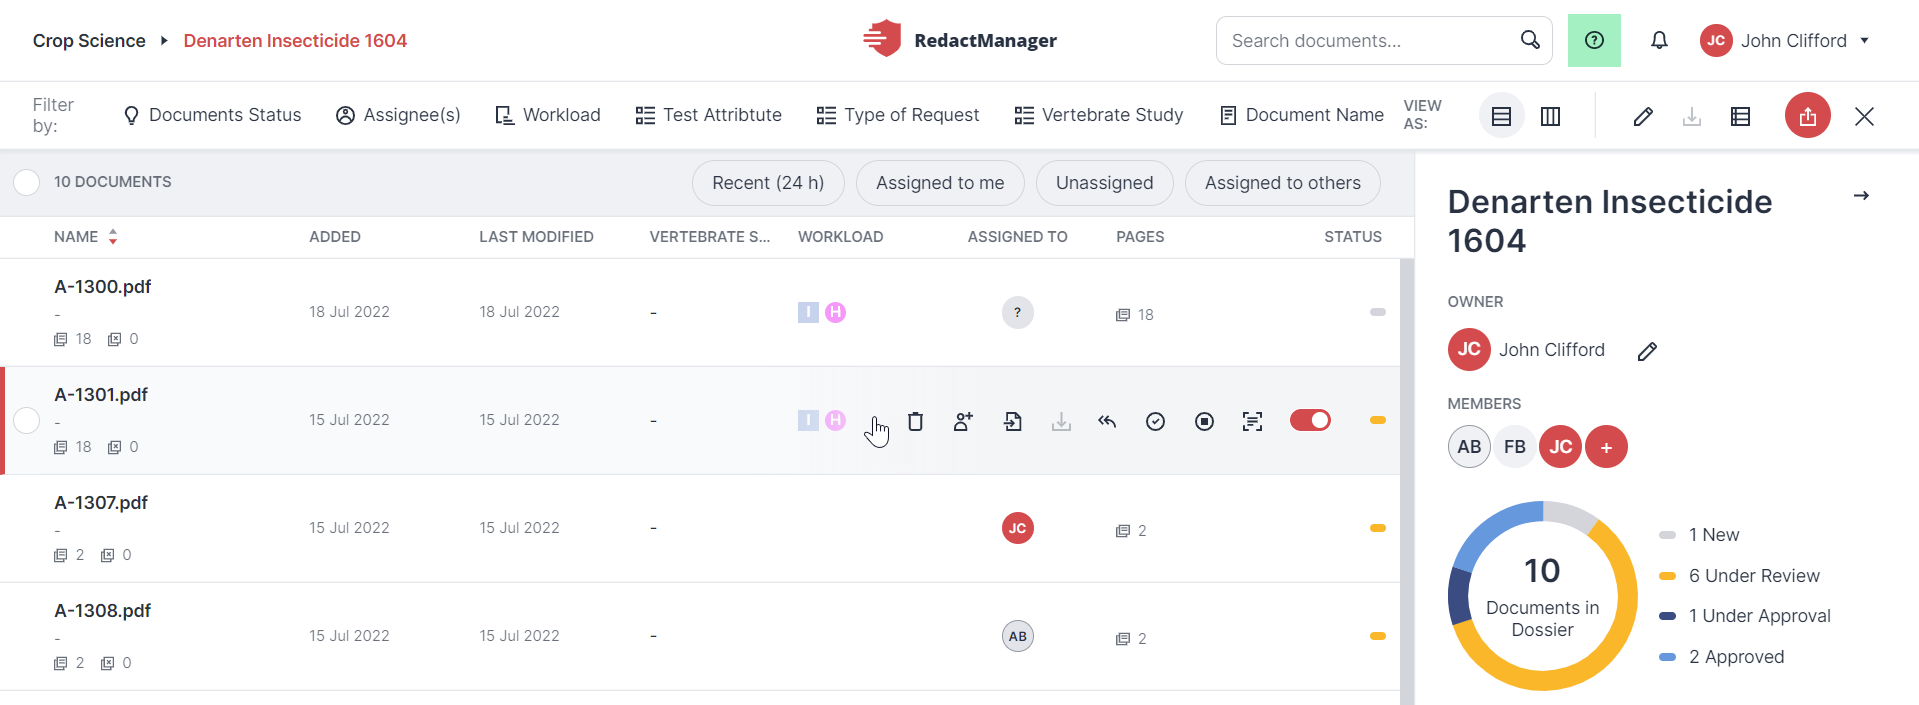Click the RedactManager logo

960,40
